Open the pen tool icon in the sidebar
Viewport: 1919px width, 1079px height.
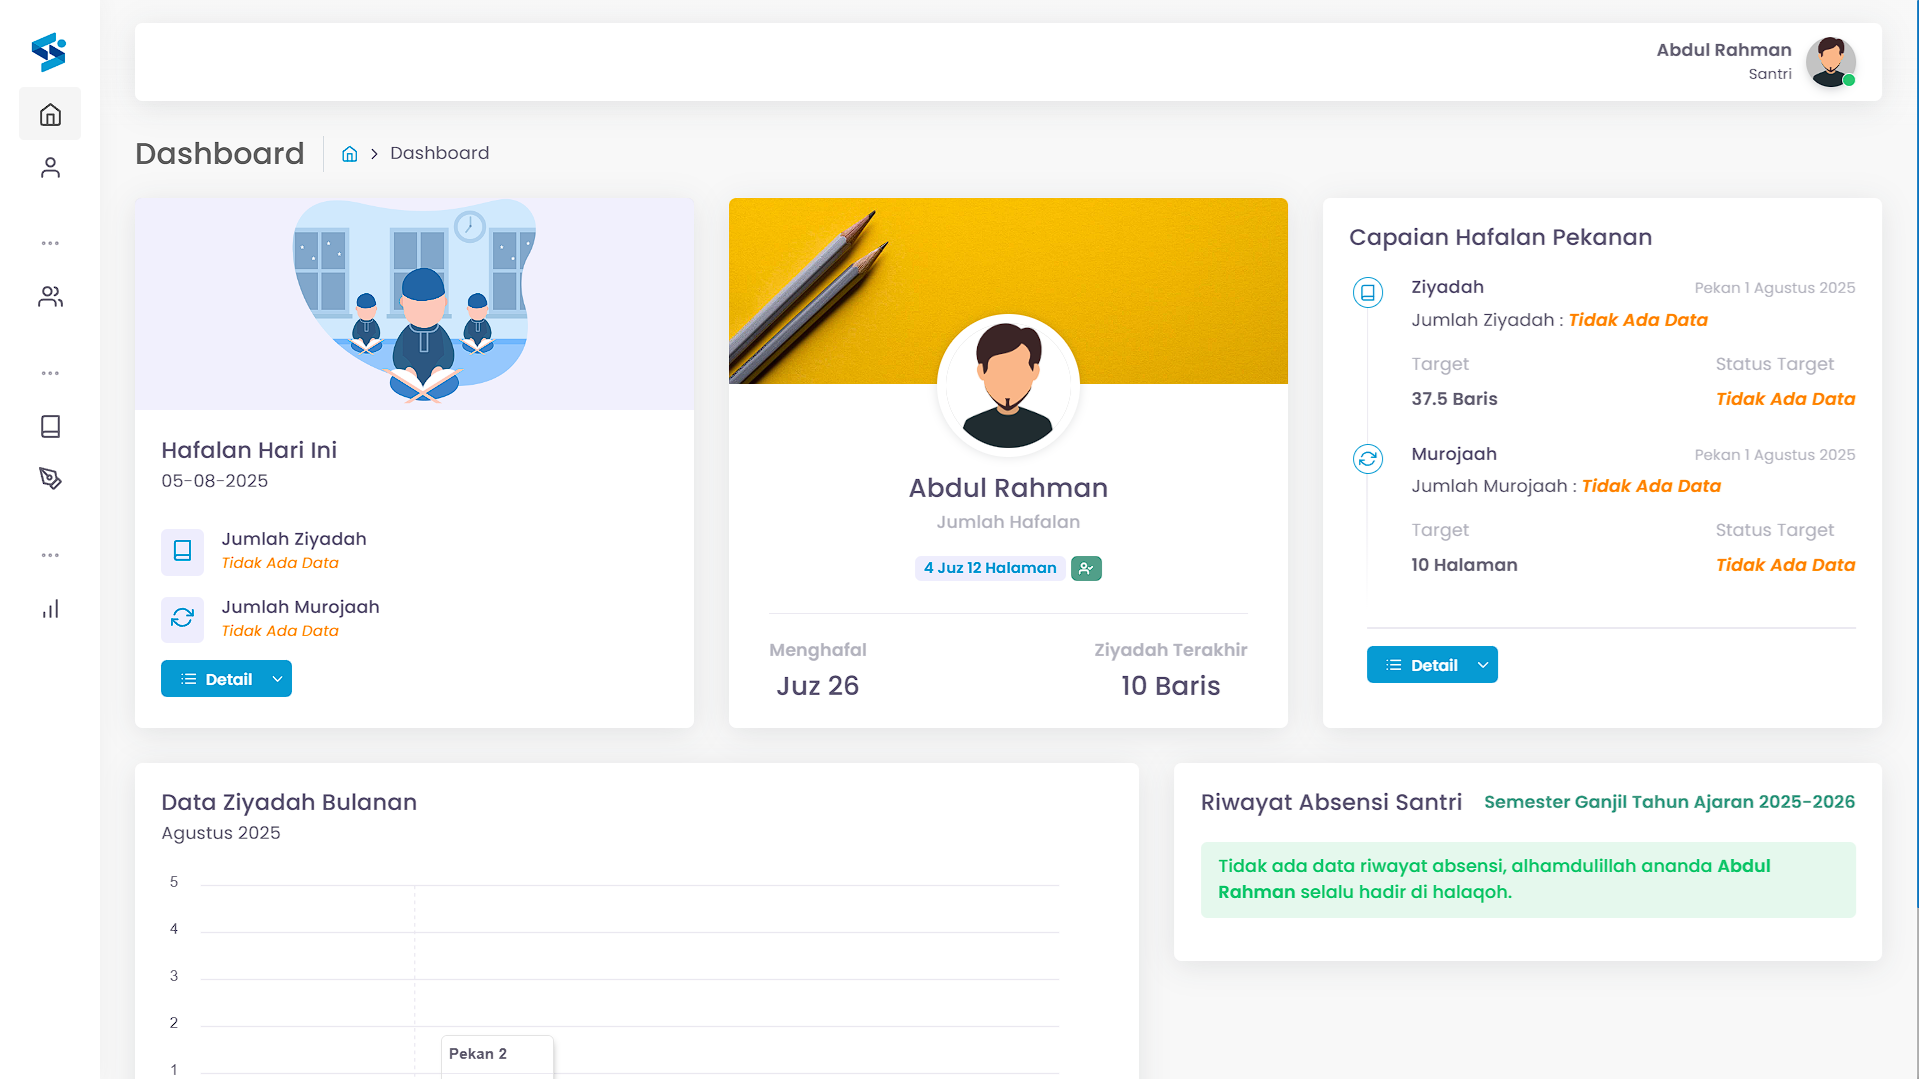[50, 478]
